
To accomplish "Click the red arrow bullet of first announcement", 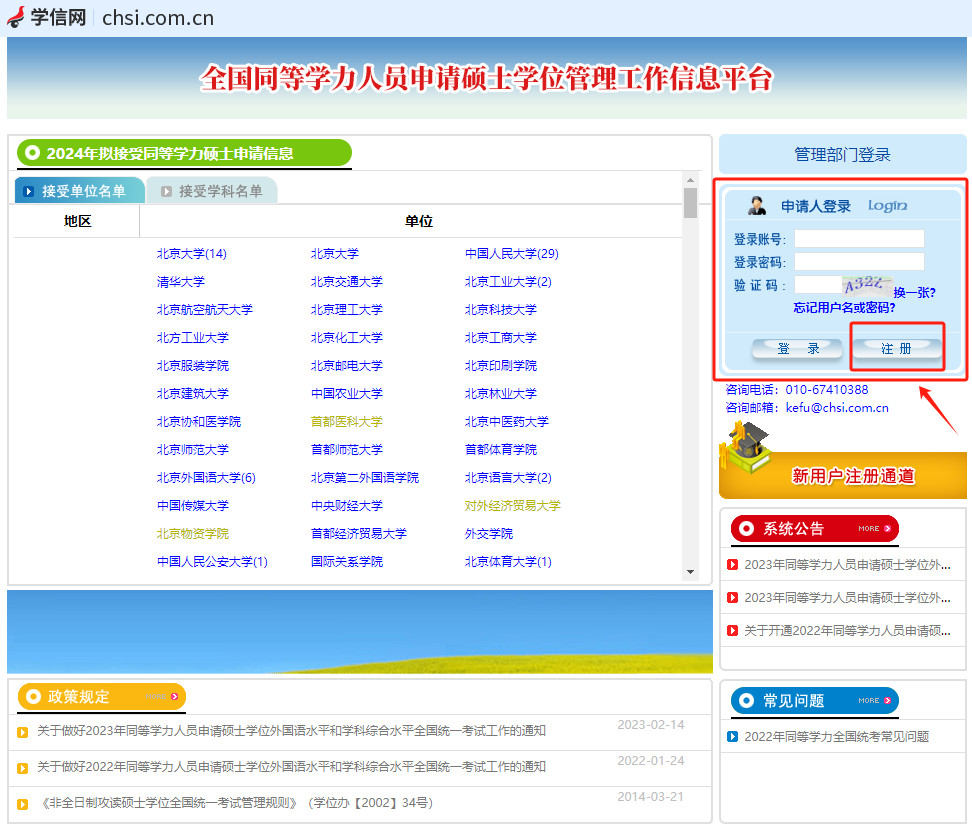I will (x=732, y=565).
